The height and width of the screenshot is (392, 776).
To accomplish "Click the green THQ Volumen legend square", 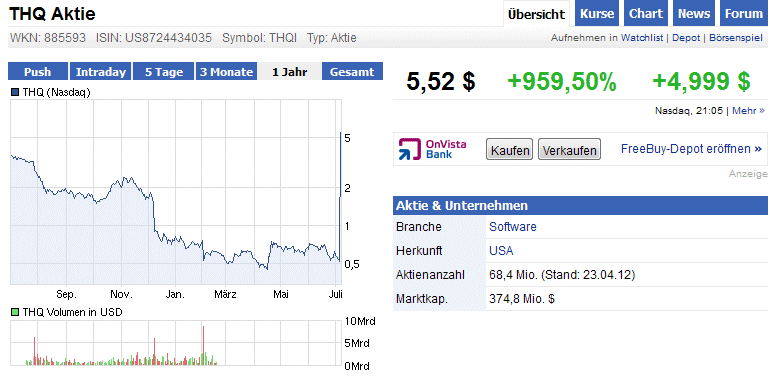I will point(15,312).
